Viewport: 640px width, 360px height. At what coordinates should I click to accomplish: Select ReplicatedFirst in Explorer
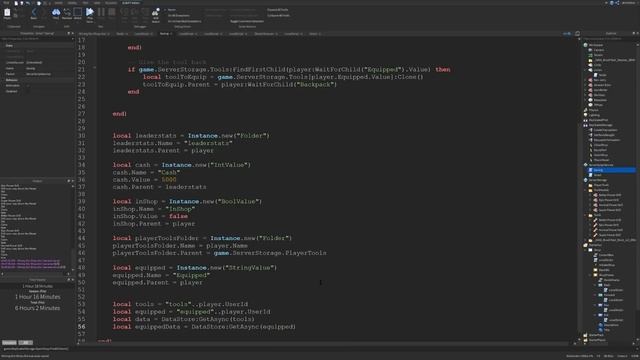click(598, 120)
